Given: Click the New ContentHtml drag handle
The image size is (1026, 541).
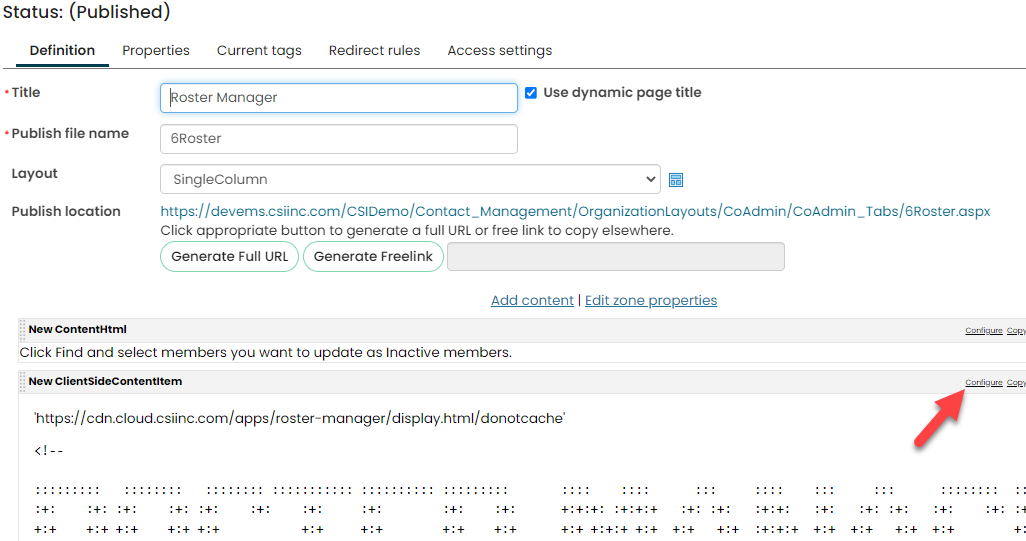Looking at the screenshot, I should pos(23,330).
